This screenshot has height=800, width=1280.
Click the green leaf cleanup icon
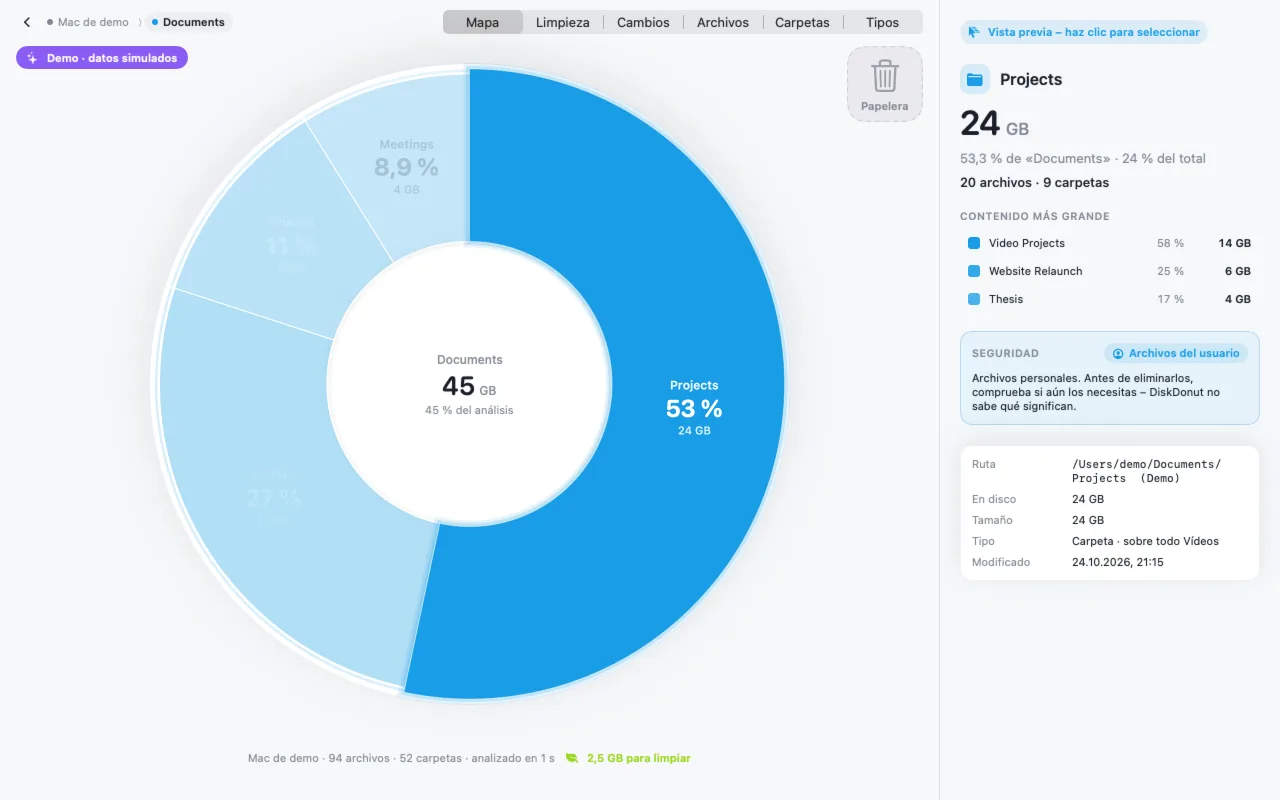coord(572,758)
